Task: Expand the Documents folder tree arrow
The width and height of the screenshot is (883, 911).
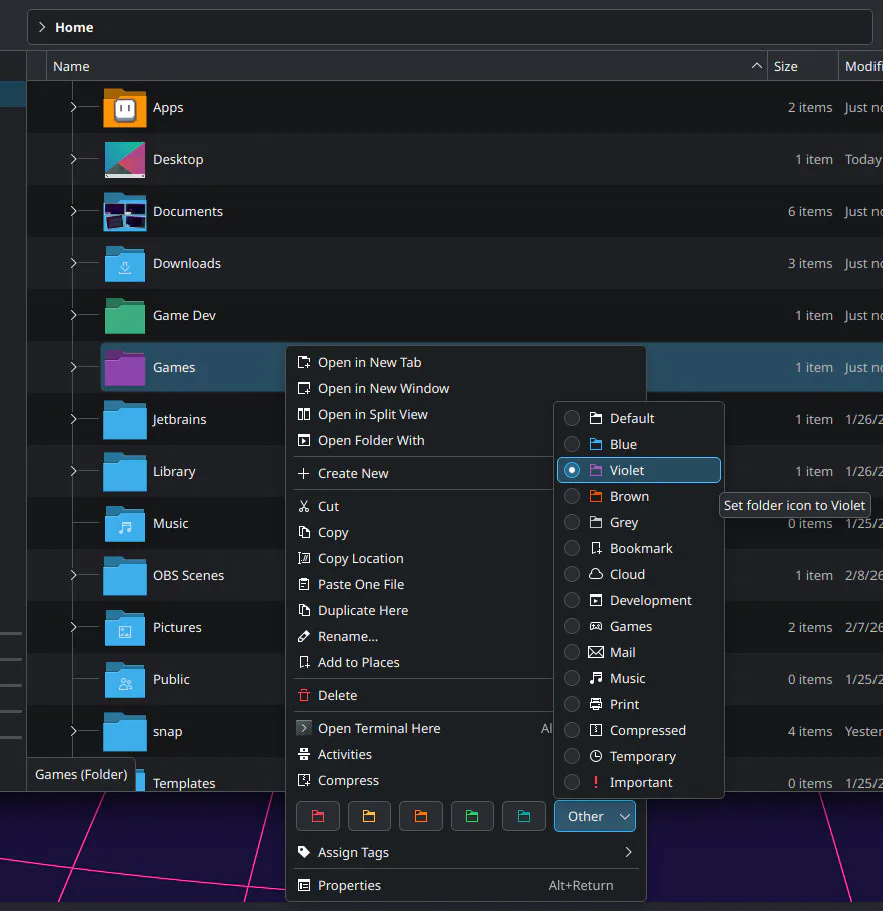Action: coord(73,211)
